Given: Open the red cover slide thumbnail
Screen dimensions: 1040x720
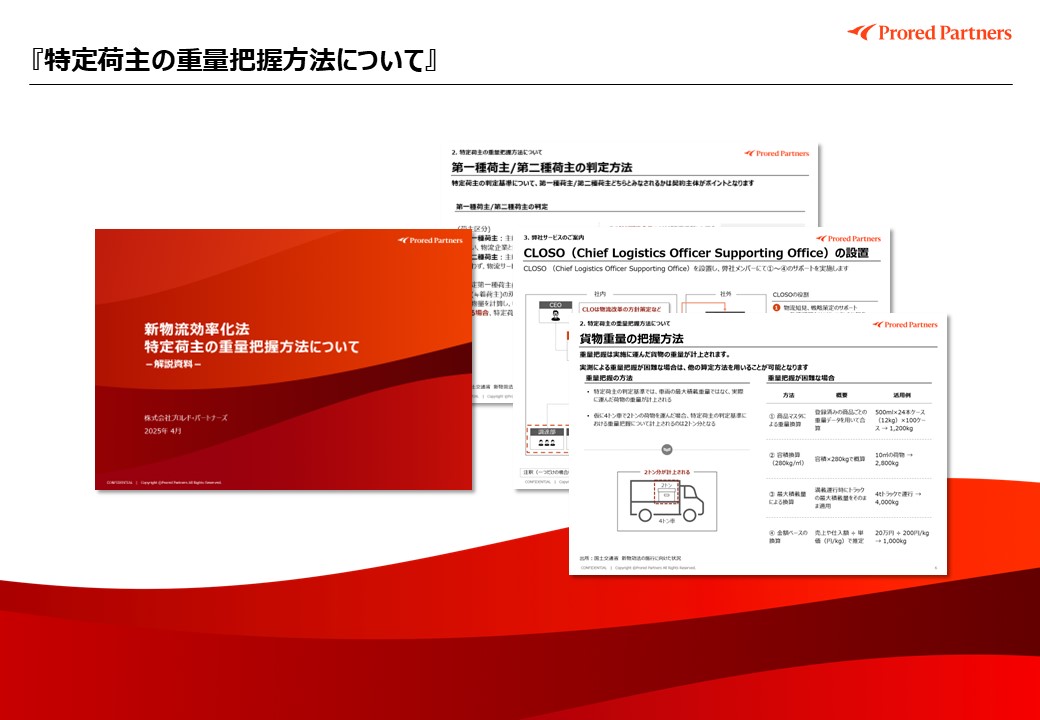Looking at the screenshot, I should (x=283, y=359).
